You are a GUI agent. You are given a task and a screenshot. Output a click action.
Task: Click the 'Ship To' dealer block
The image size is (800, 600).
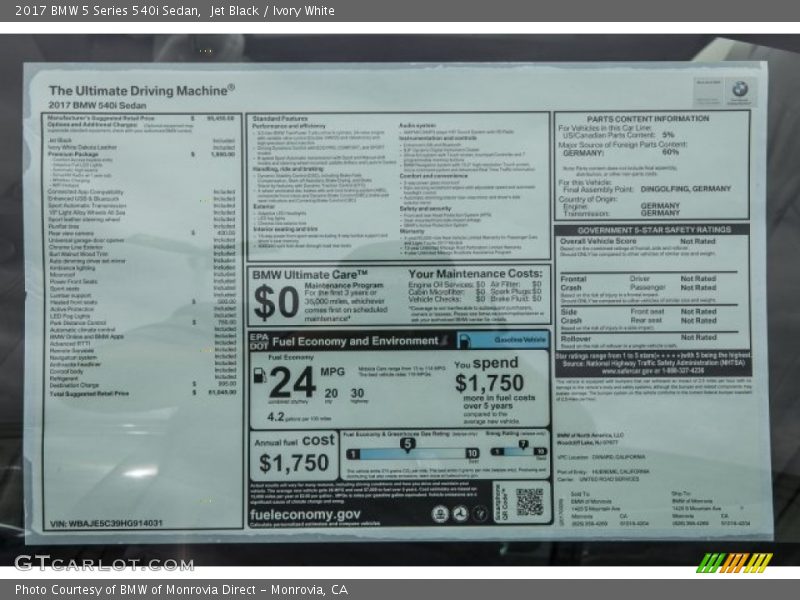[711, 509]
